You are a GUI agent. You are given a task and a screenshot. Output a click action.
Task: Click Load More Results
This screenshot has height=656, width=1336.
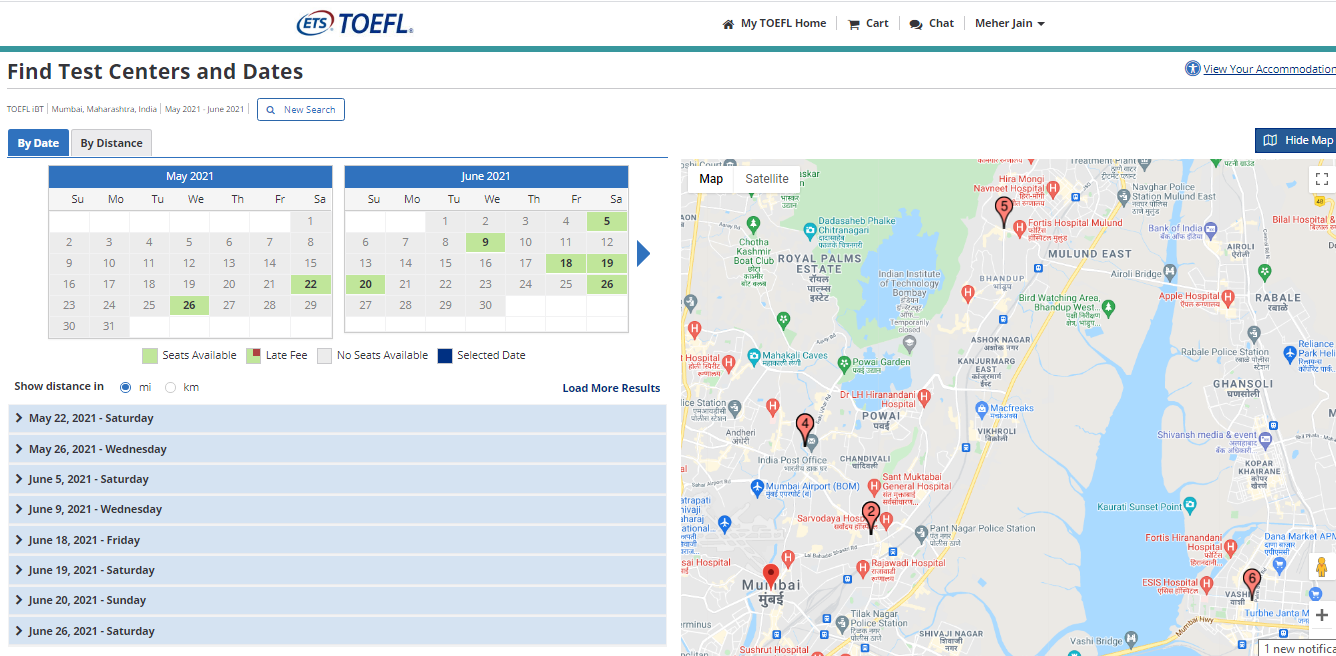coord(611,388)
